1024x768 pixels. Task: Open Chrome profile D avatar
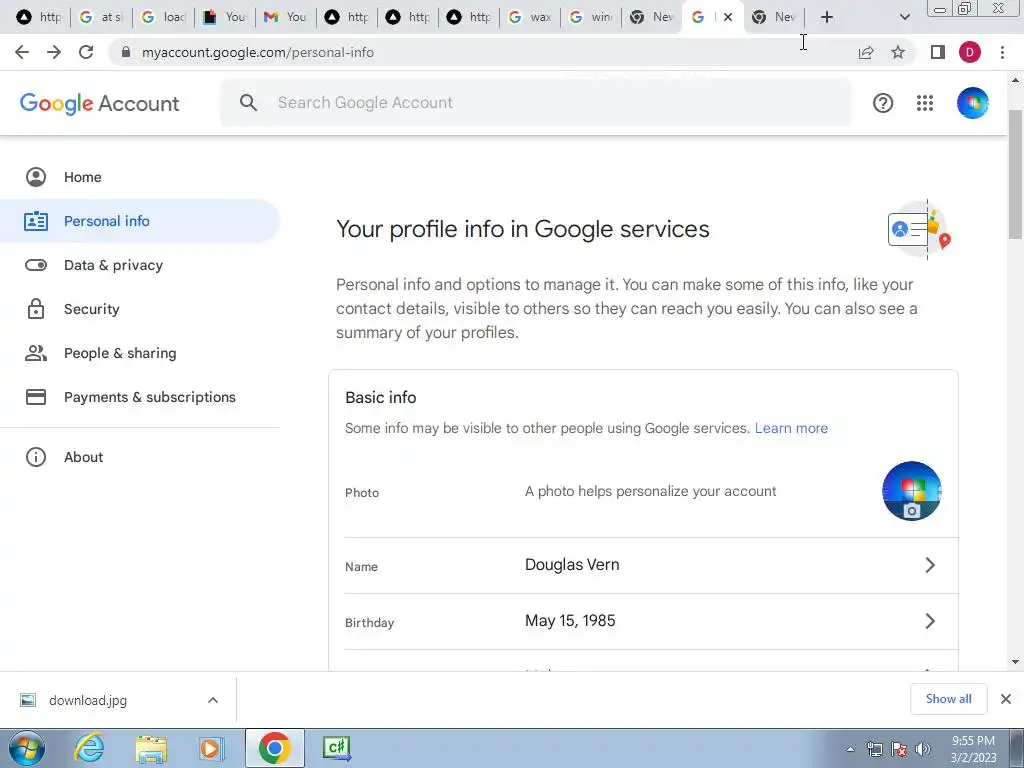[970, 52]
